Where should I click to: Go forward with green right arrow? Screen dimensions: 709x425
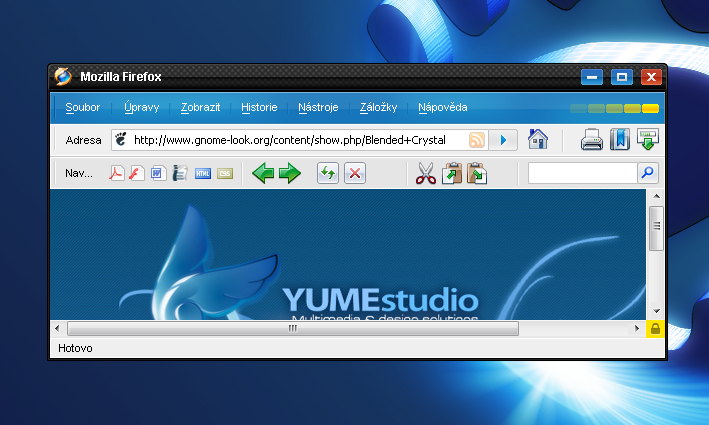coord(290,173)
